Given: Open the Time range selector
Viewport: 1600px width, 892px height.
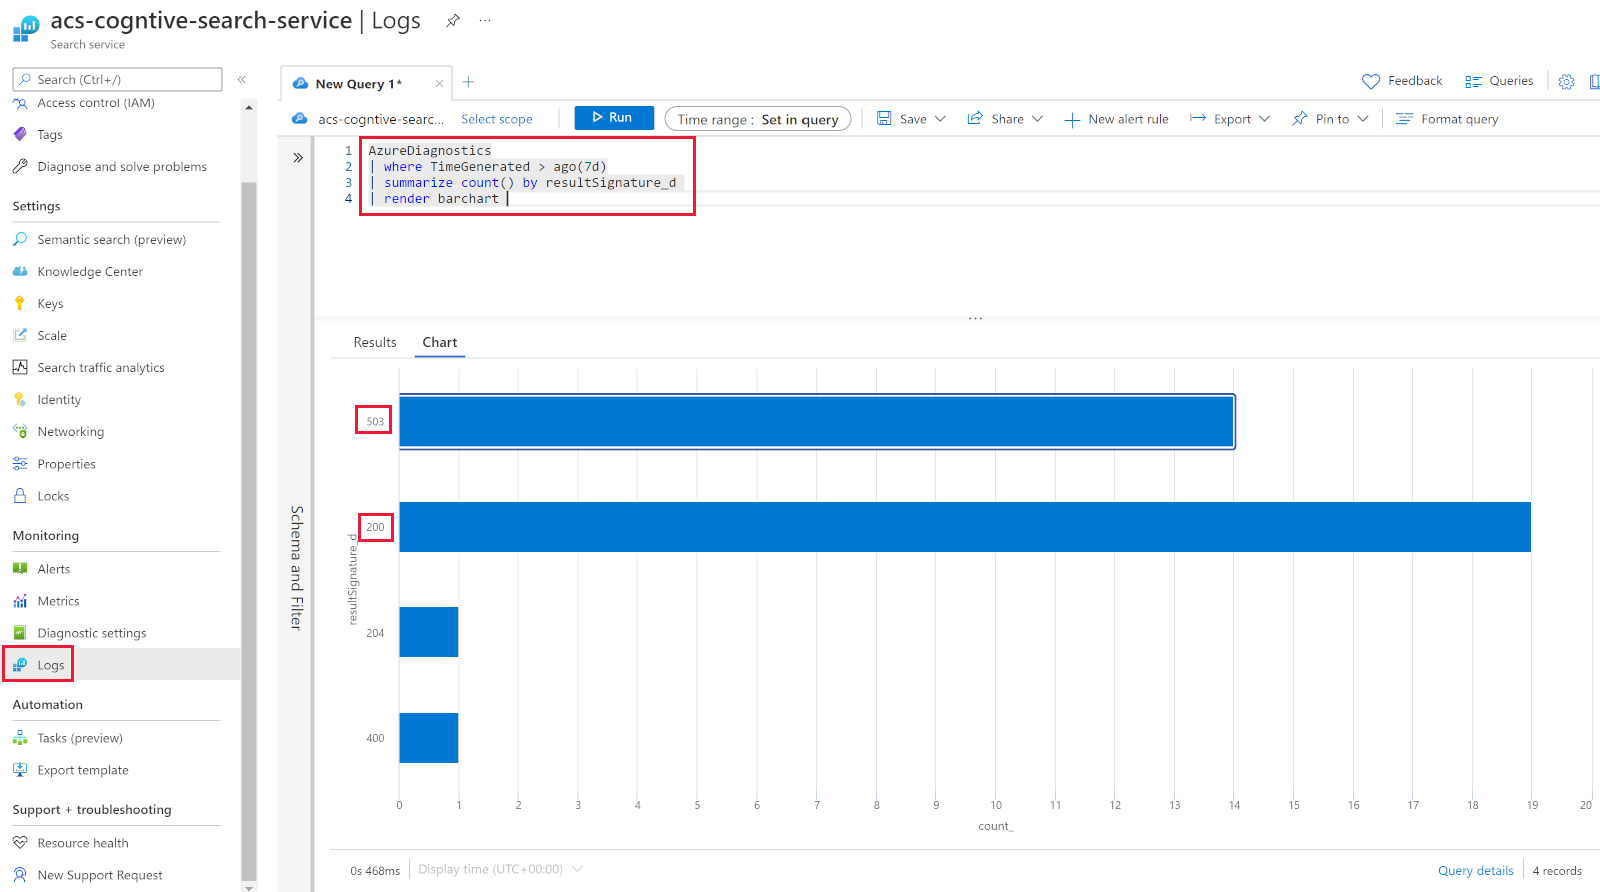Looking at the screenshot, I should click(758, 119).
